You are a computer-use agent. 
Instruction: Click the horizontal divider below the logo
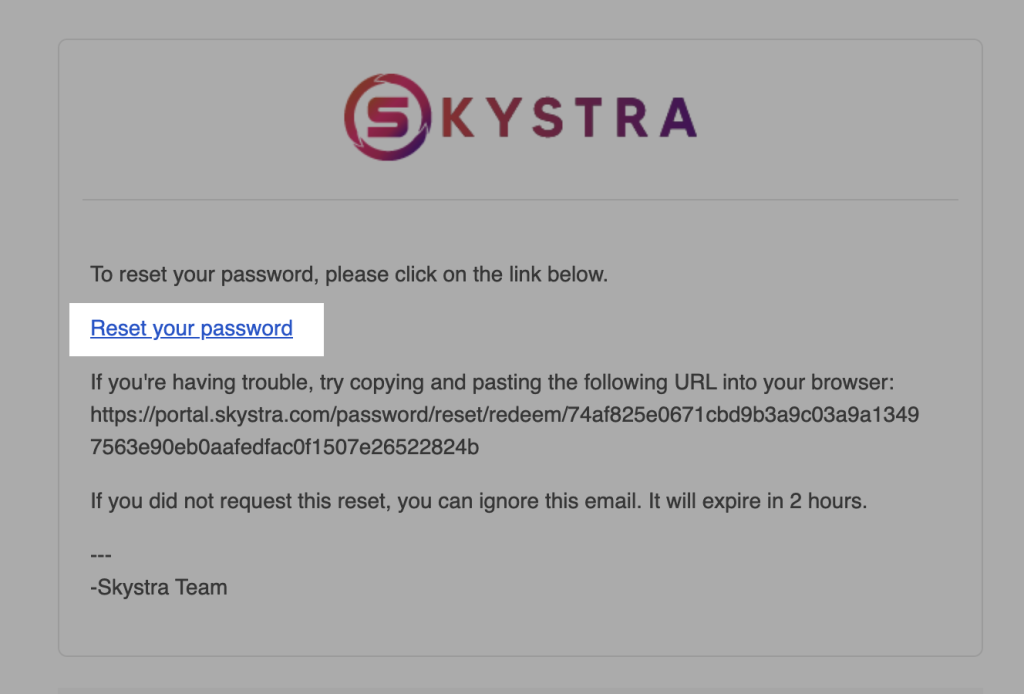tap(520, 200)
